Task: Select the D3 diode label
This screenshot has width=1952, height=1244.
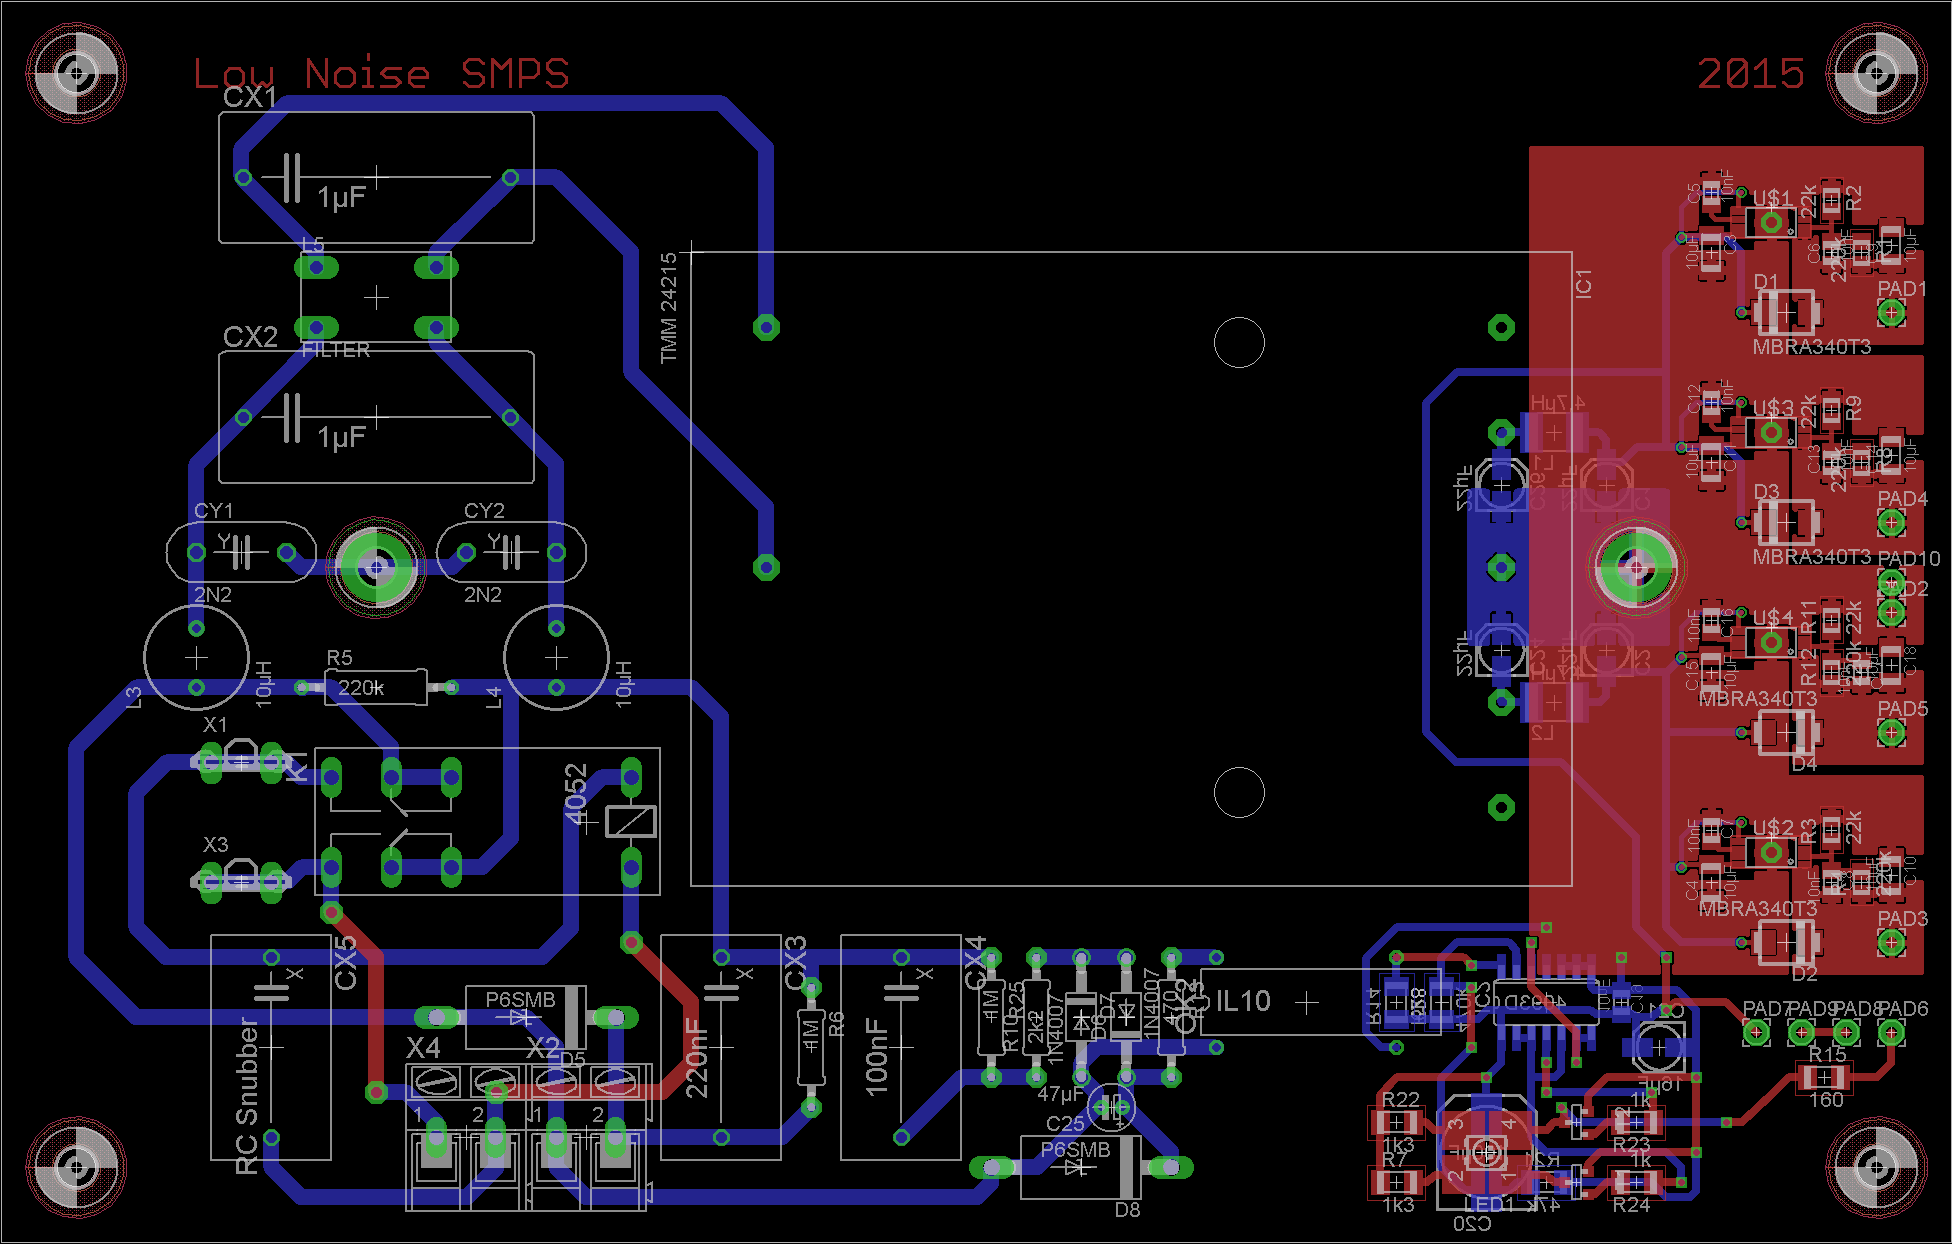Action: pos(1766,492)
